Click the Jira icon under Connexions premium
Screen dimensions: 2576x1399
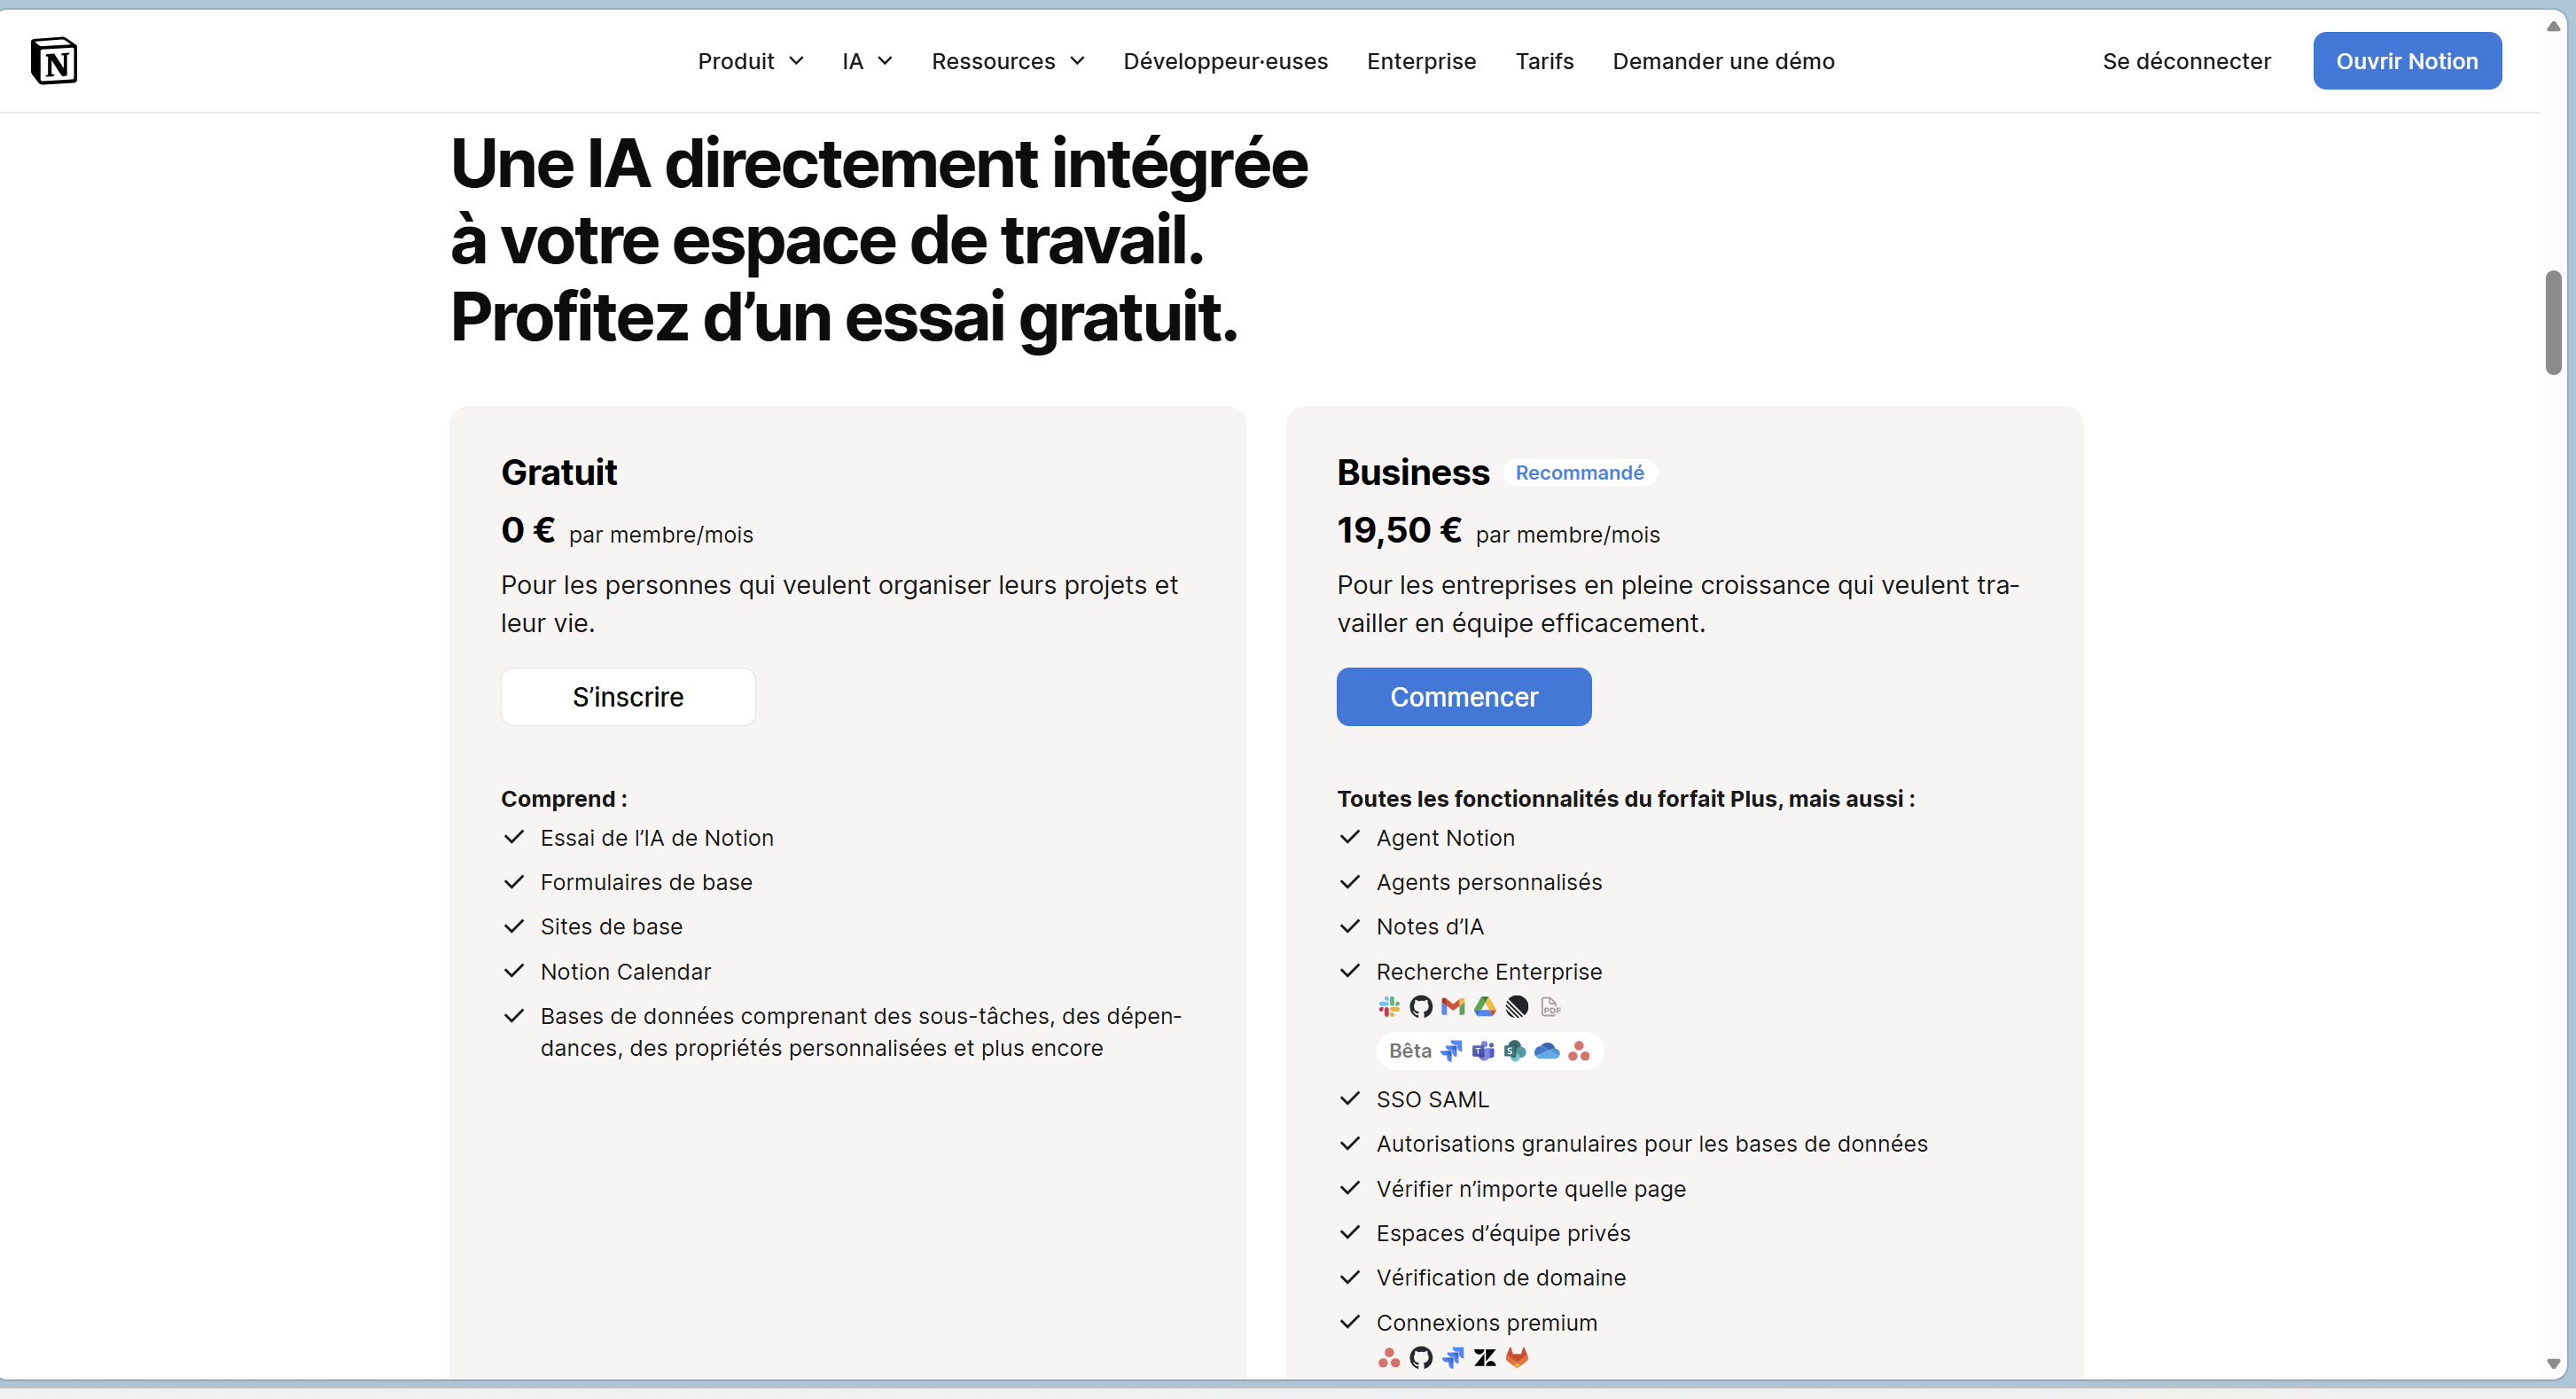[1453, 1358]
